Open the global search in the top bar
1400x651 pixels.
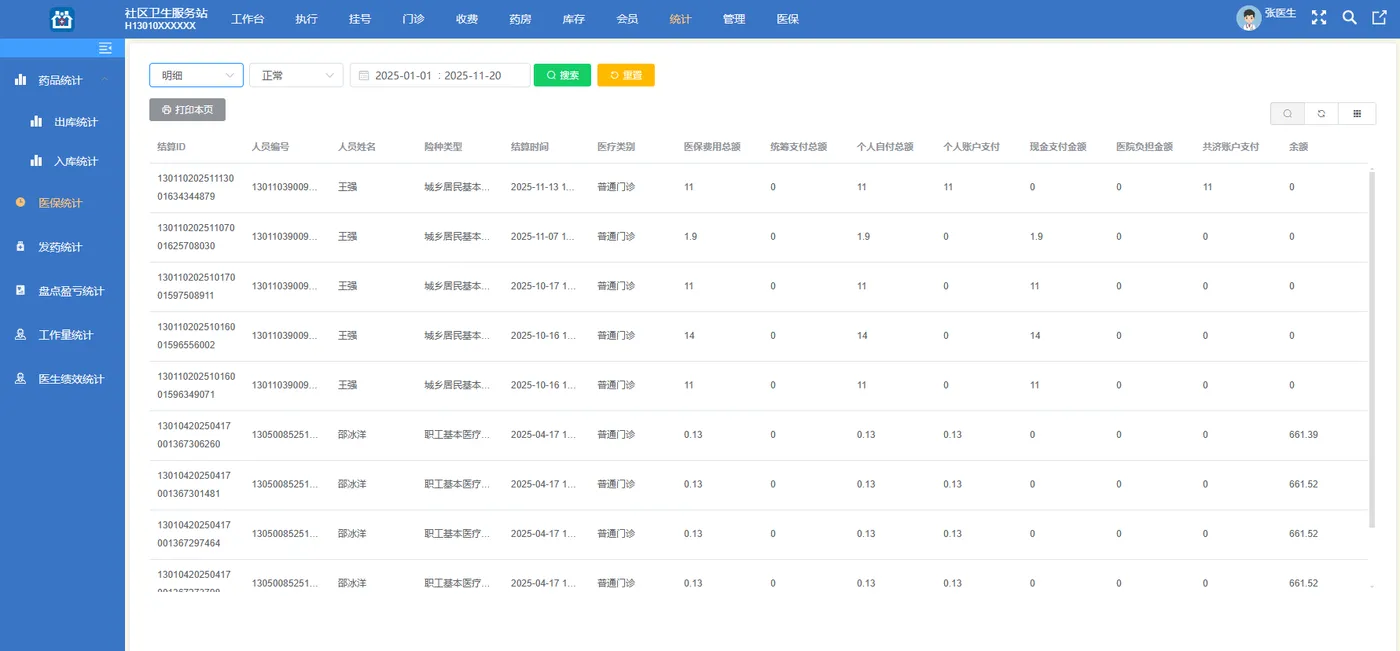(1348, 16)
